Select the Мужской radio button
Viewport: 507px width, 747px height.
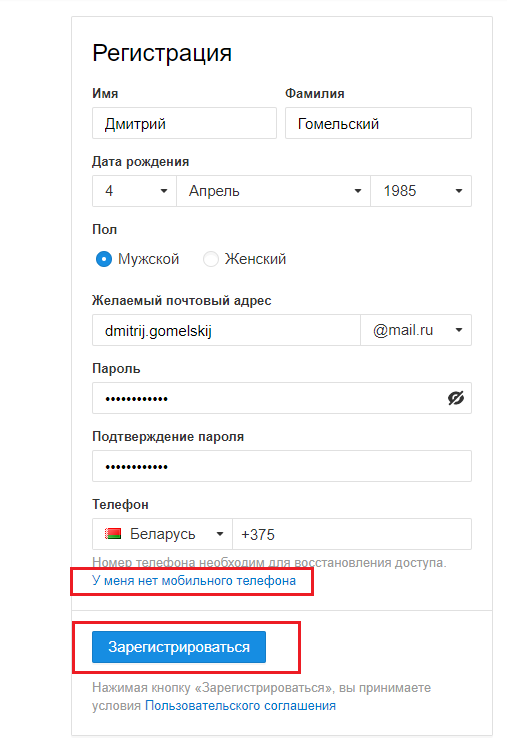(103, 259)
